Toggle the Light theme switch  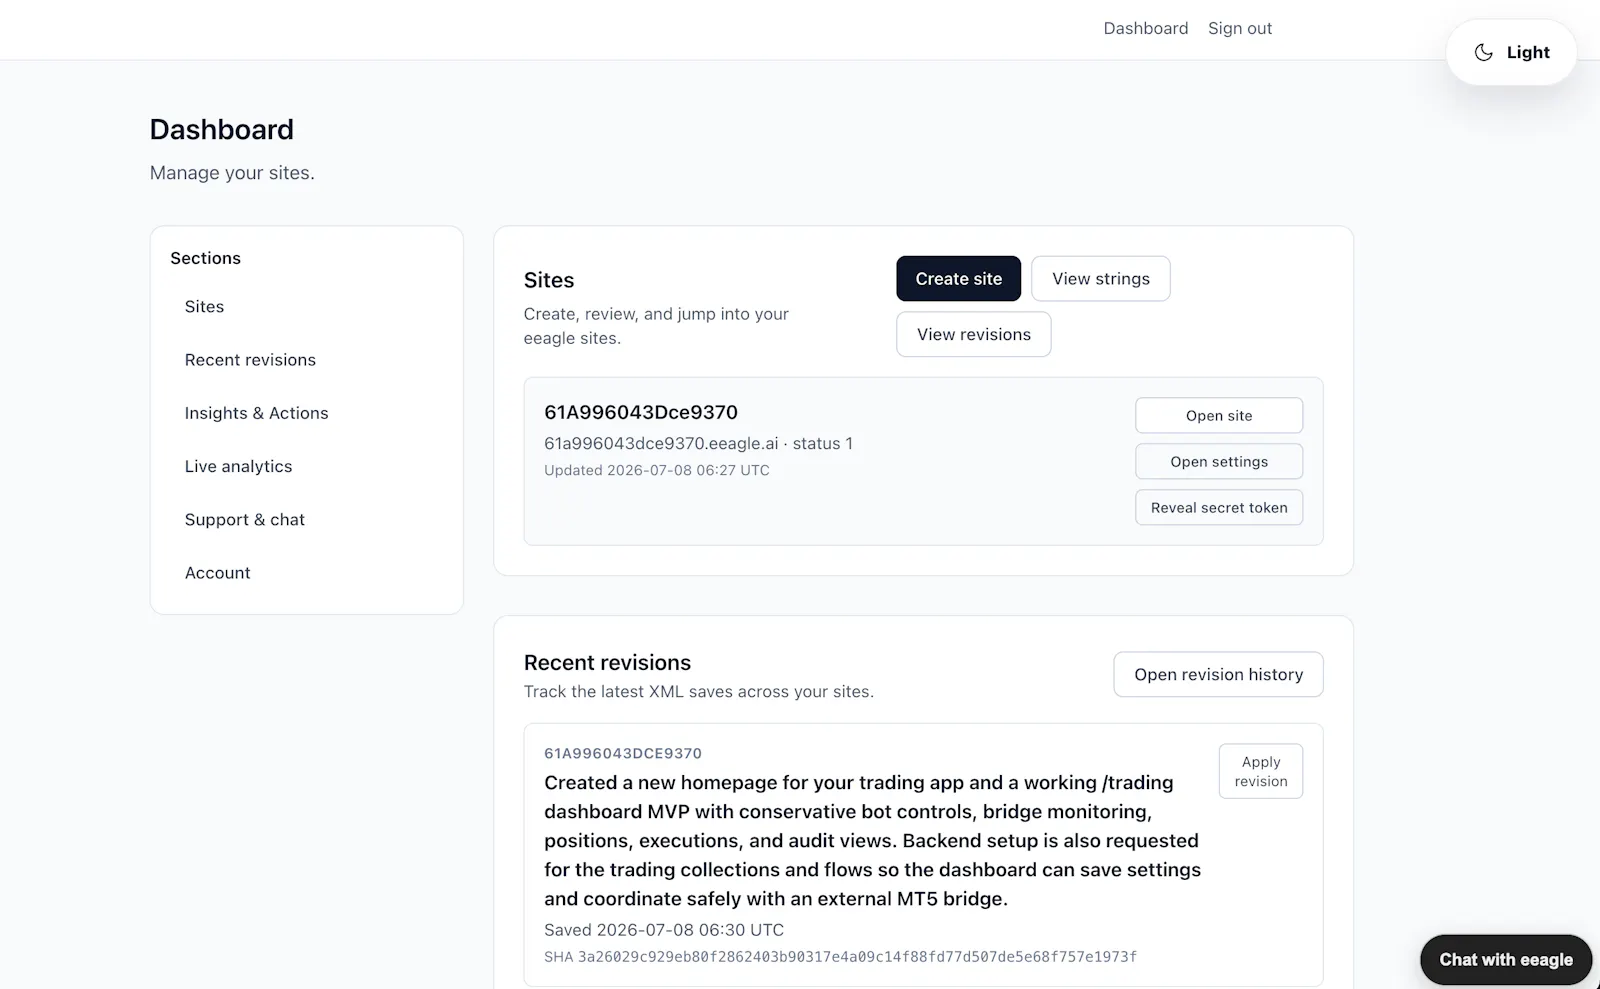point(1511,52)
